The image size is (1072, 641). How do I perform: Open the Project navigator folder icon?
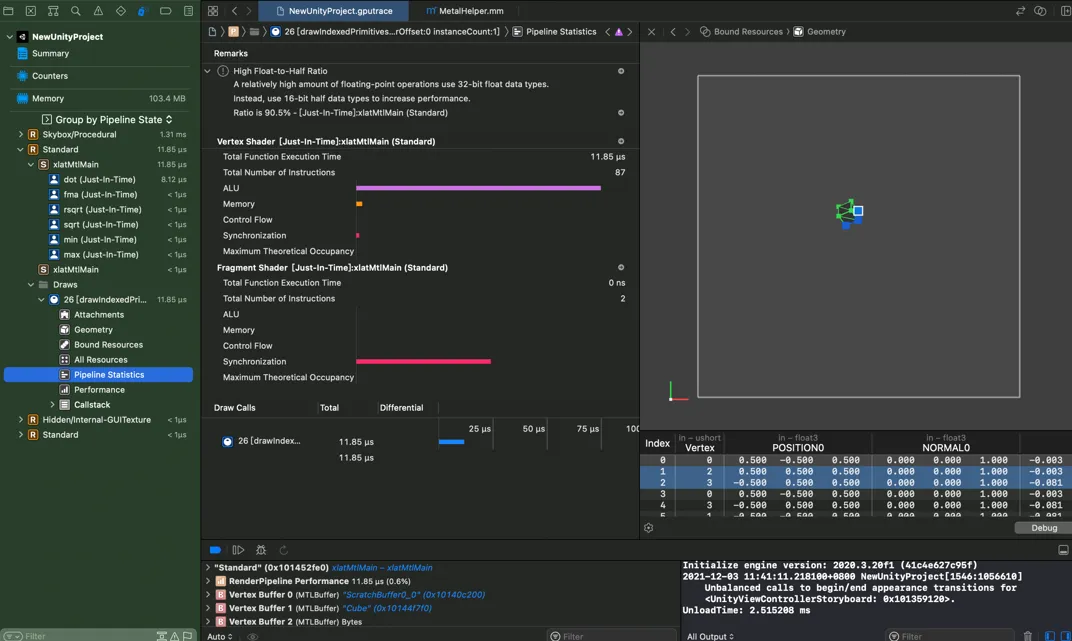pos(8,11)
